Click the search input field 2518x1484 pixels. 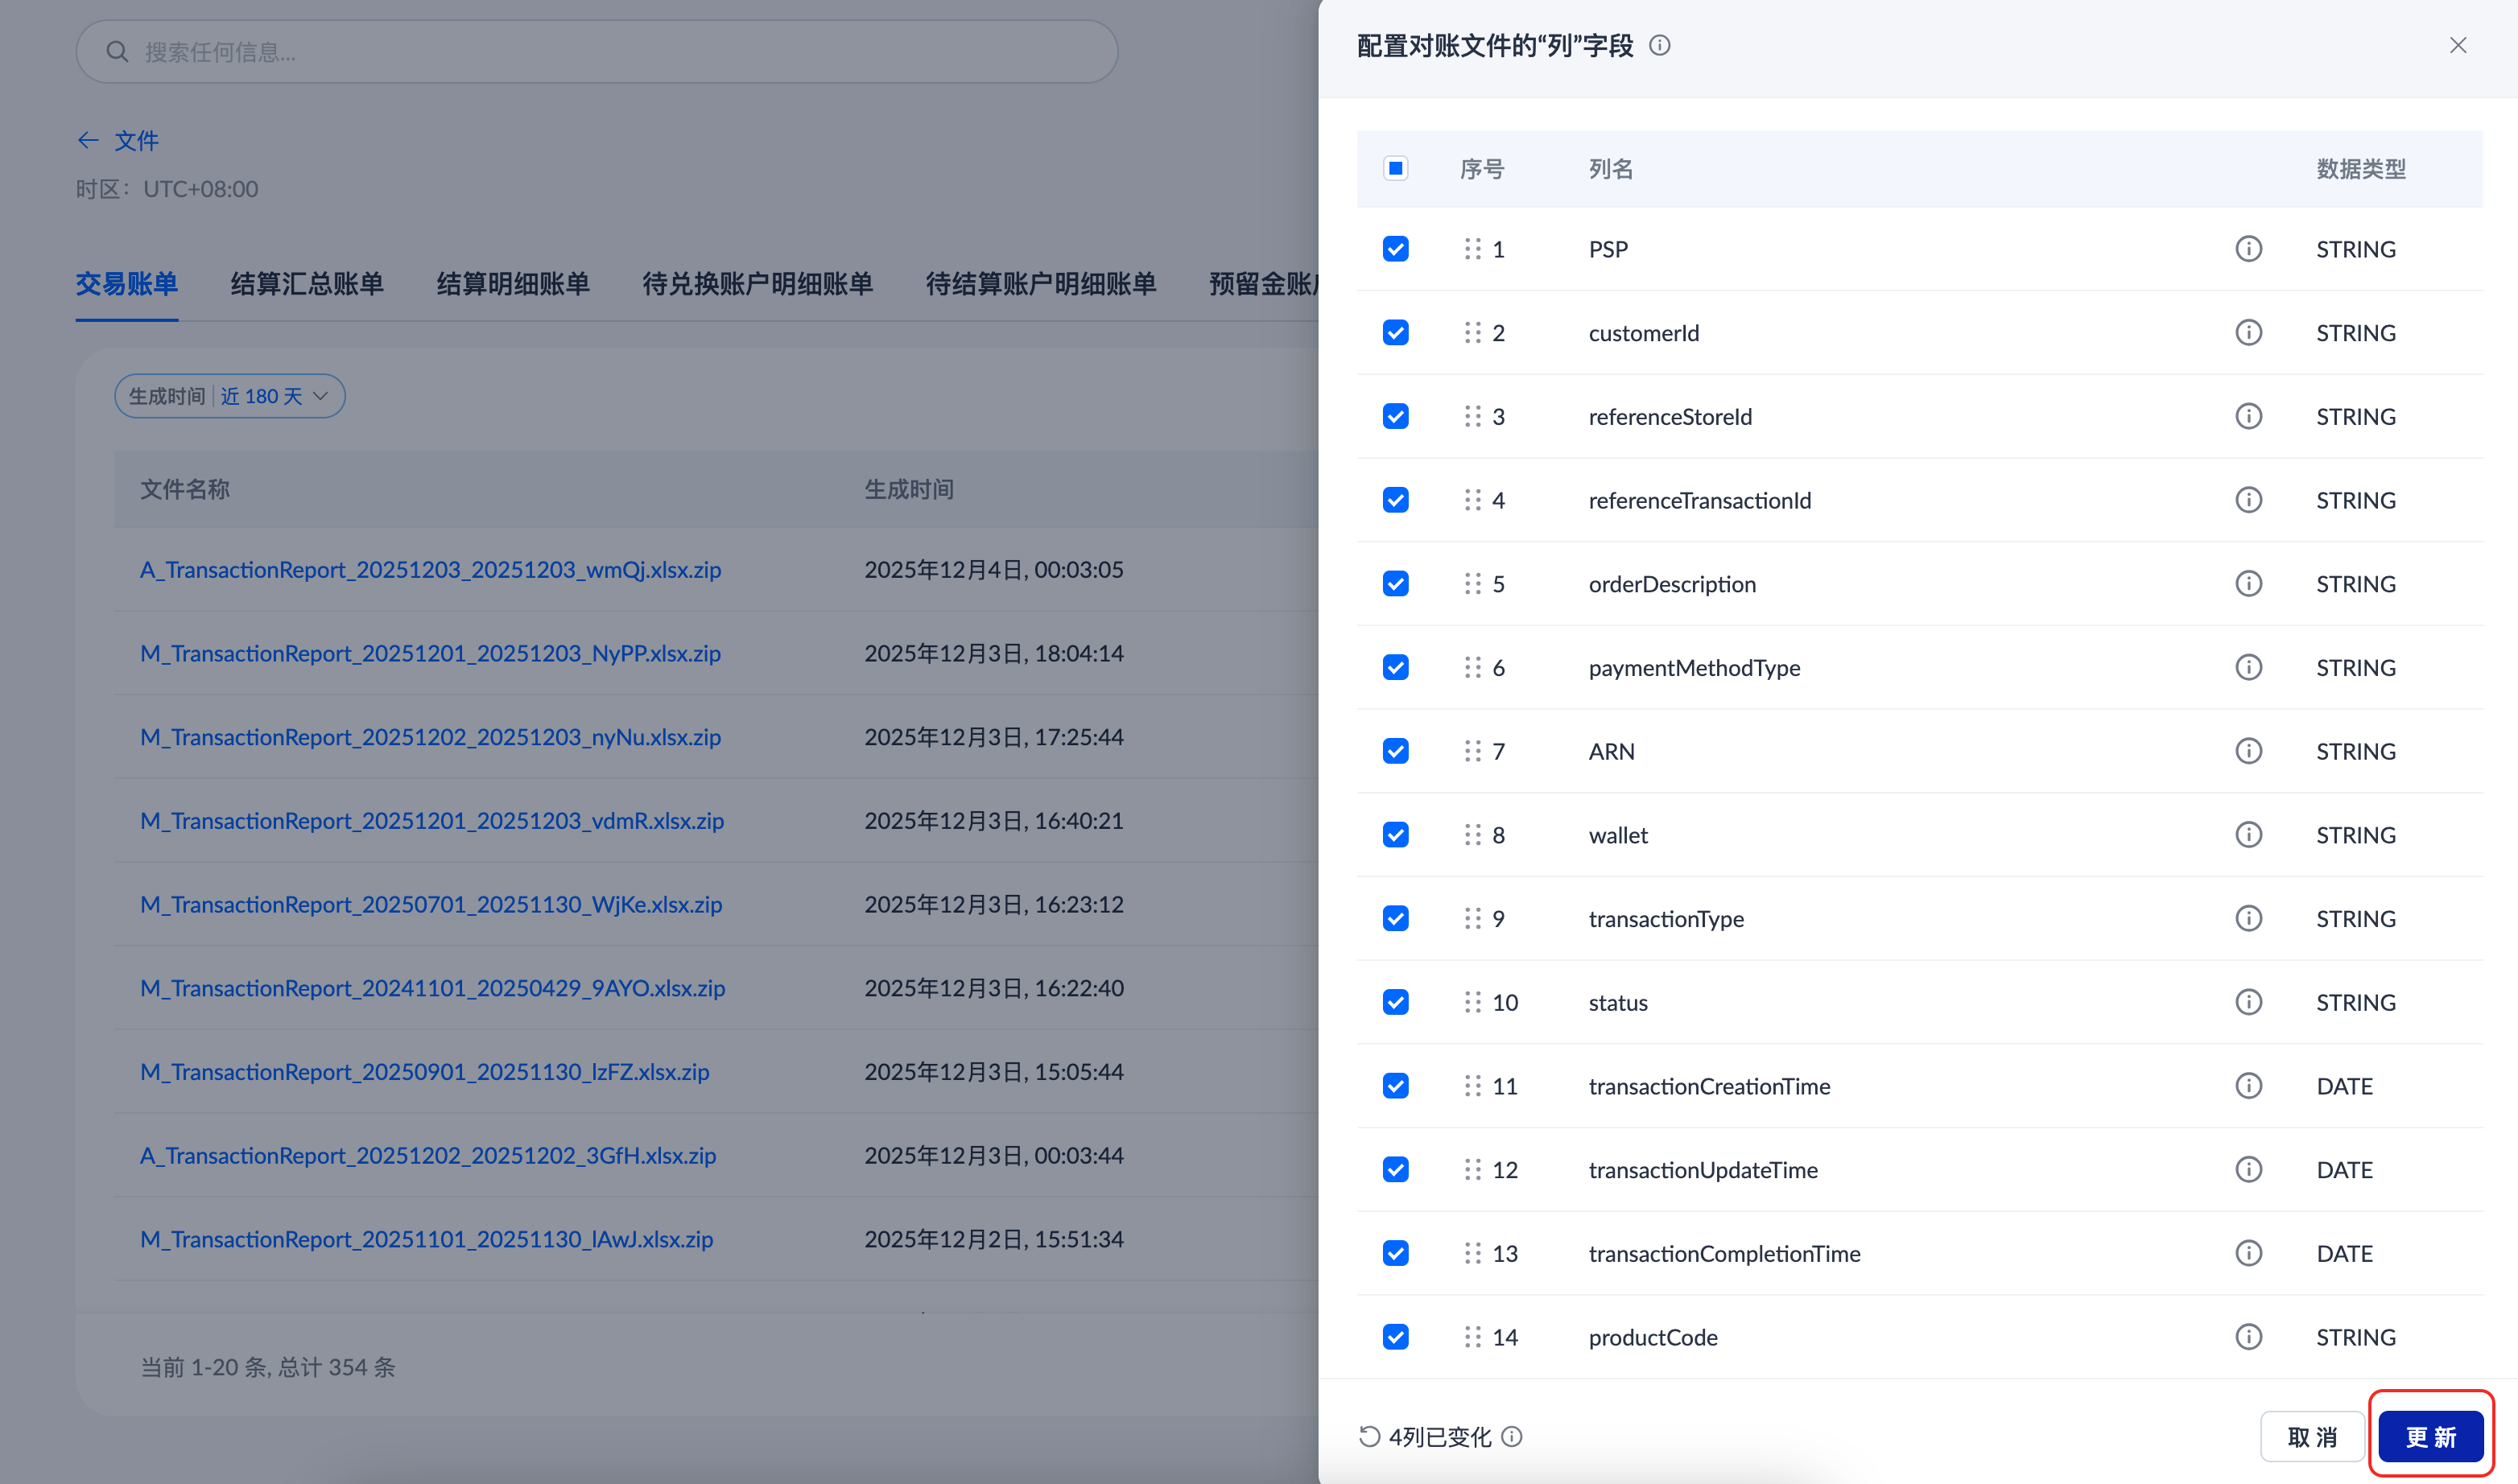coord(597,52)
